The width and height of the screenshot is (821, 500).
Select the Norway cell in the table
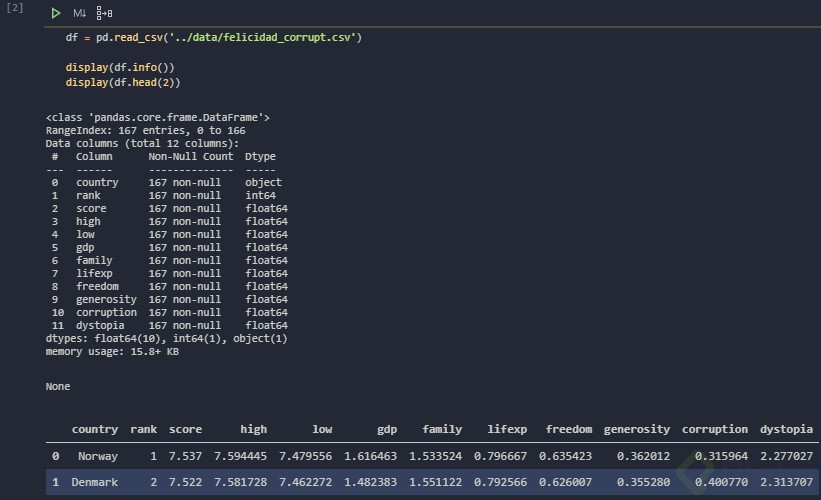coord(97,456)
